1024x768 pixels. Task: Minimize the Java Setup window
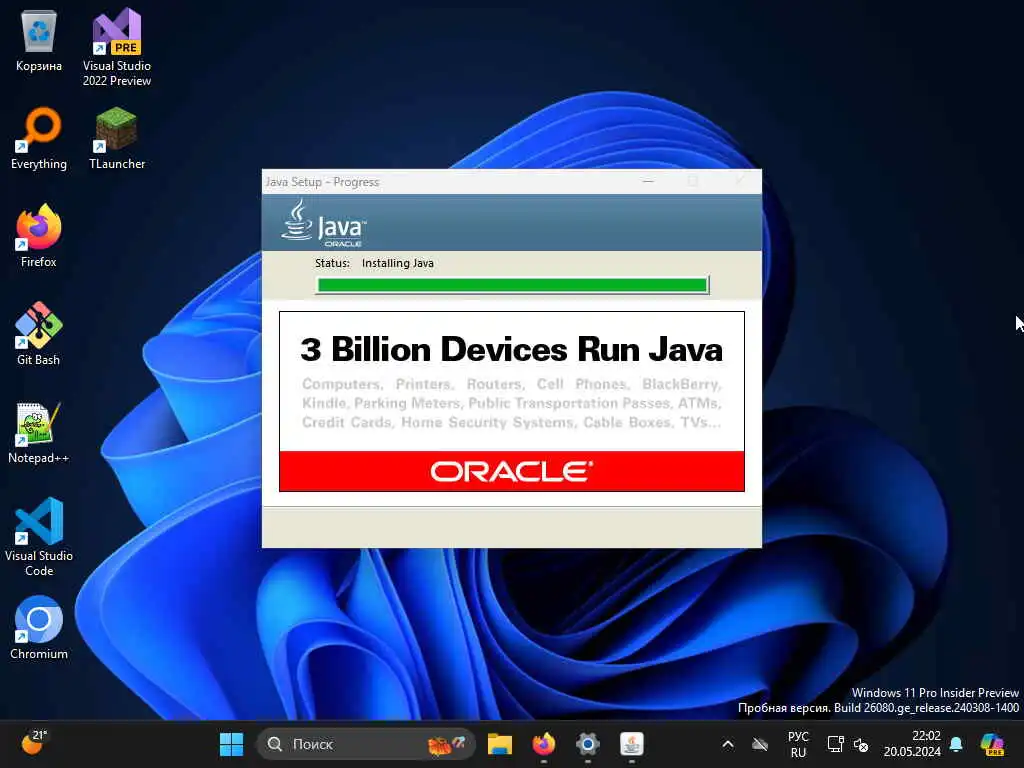[648, 181]
